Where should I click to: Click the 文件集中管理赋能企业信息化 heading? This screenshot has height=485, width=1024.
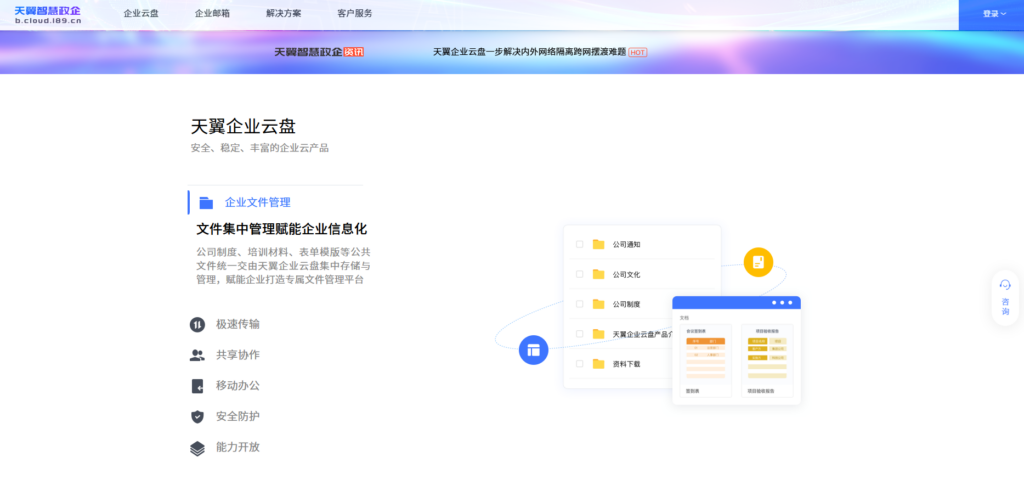(x=281, y=229)
